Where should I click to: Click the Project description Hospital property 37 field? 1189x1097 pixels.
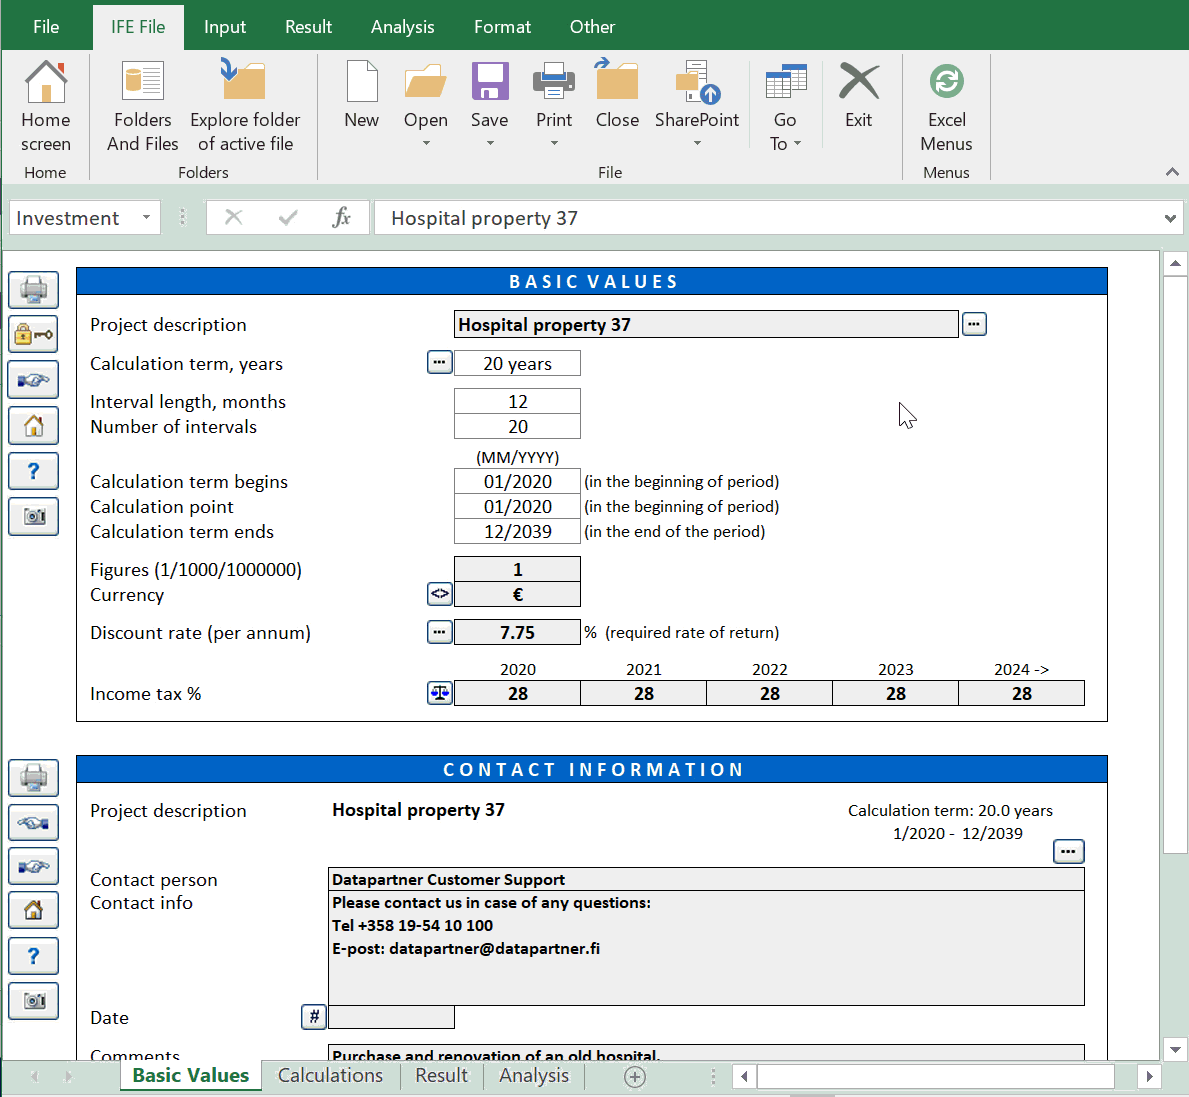click(x=706, y=324)
